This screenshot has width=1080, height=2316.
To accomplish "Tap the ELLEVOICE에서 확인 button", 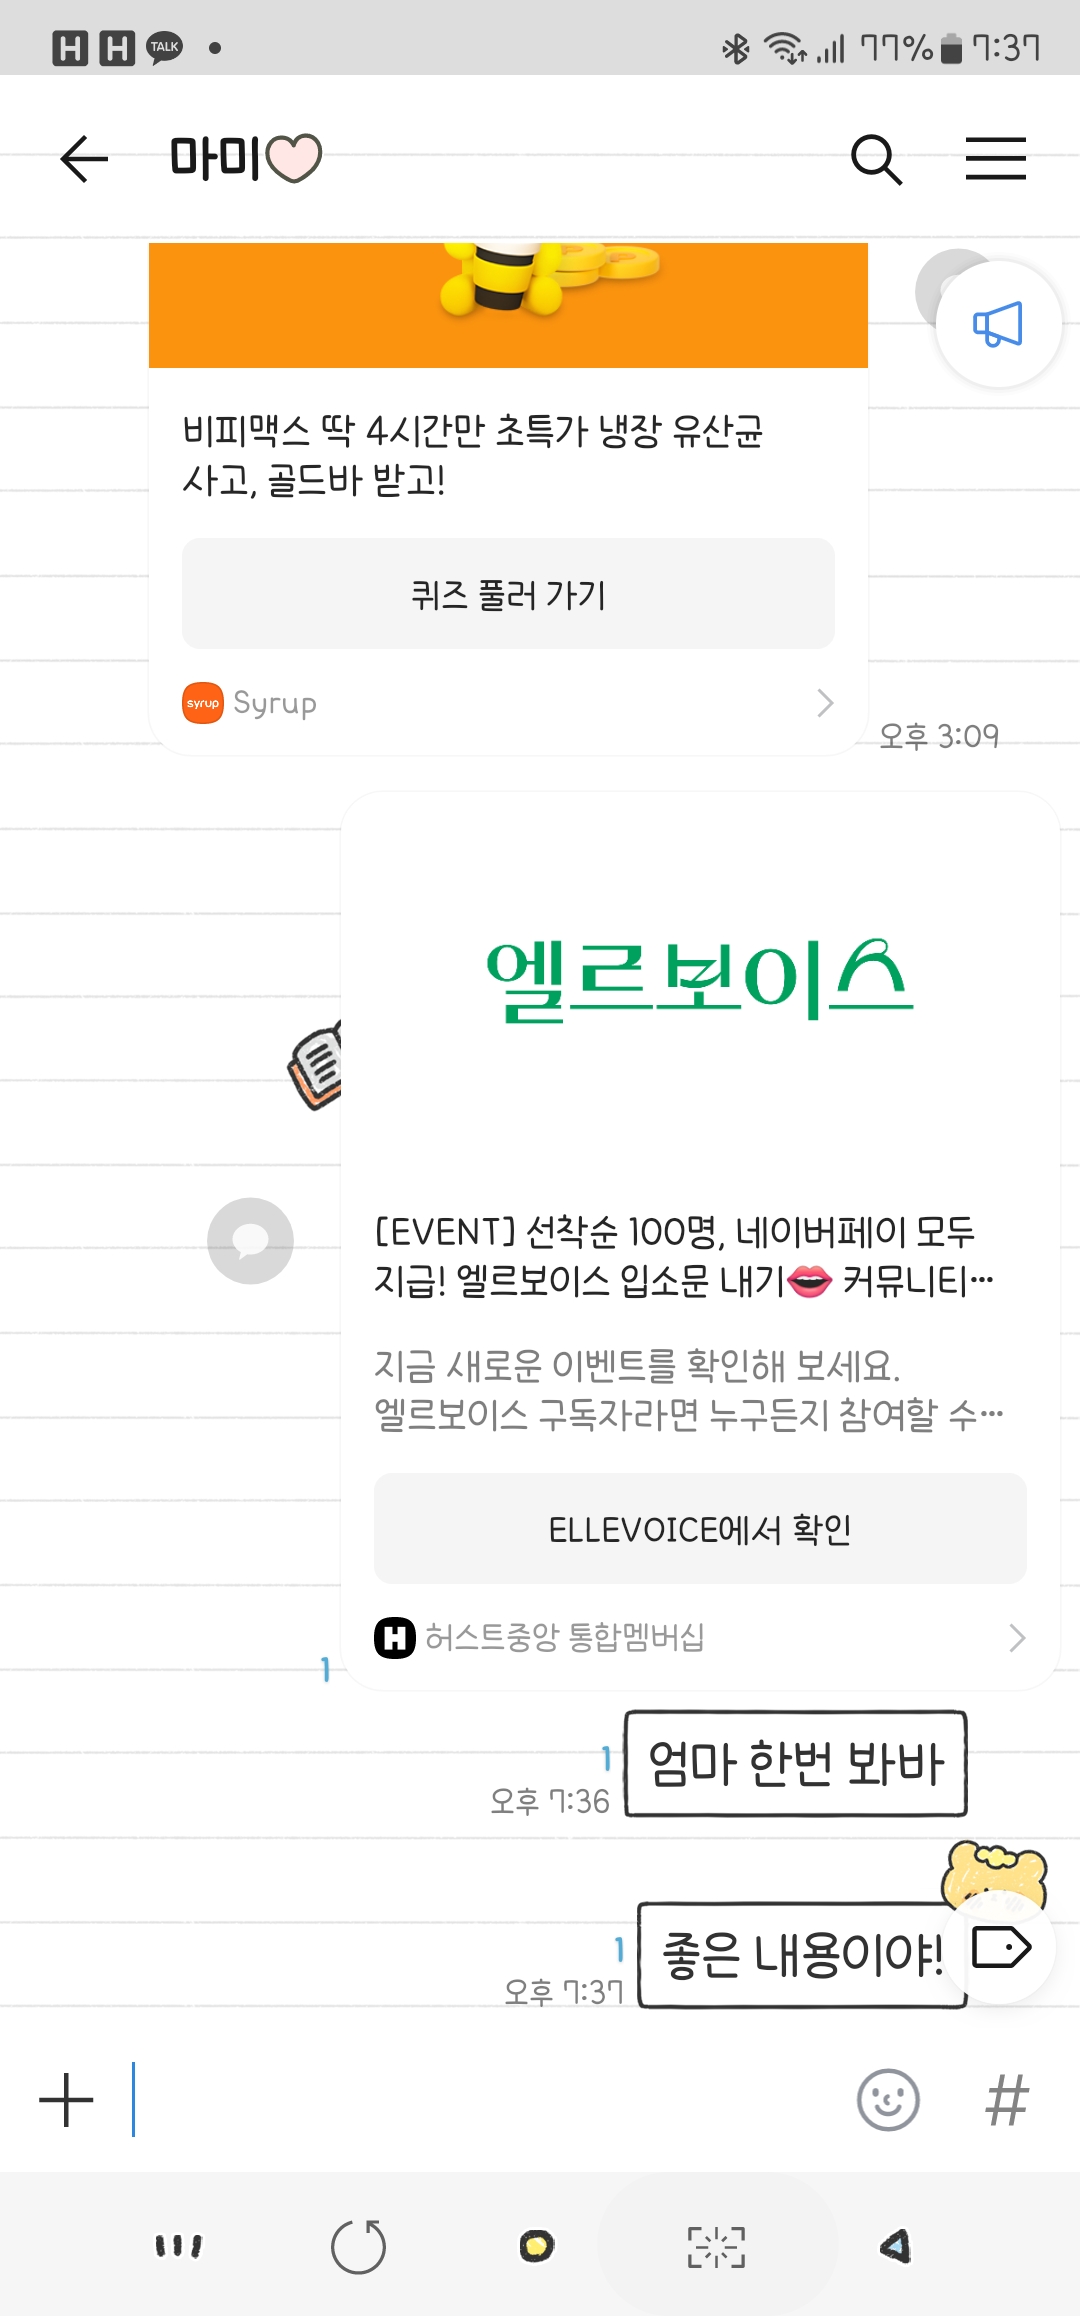I will (x=700, y=1529).
